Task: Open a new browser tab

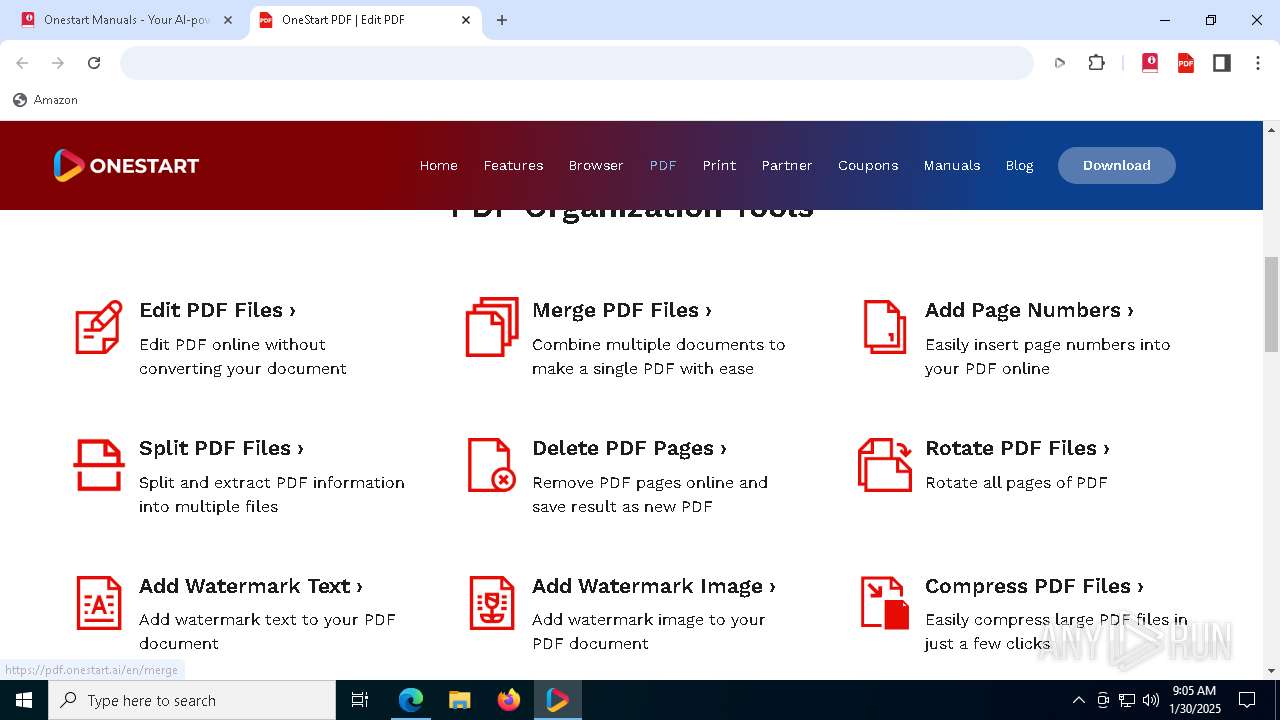Action: pyautogui.click(x=502, y=20)
